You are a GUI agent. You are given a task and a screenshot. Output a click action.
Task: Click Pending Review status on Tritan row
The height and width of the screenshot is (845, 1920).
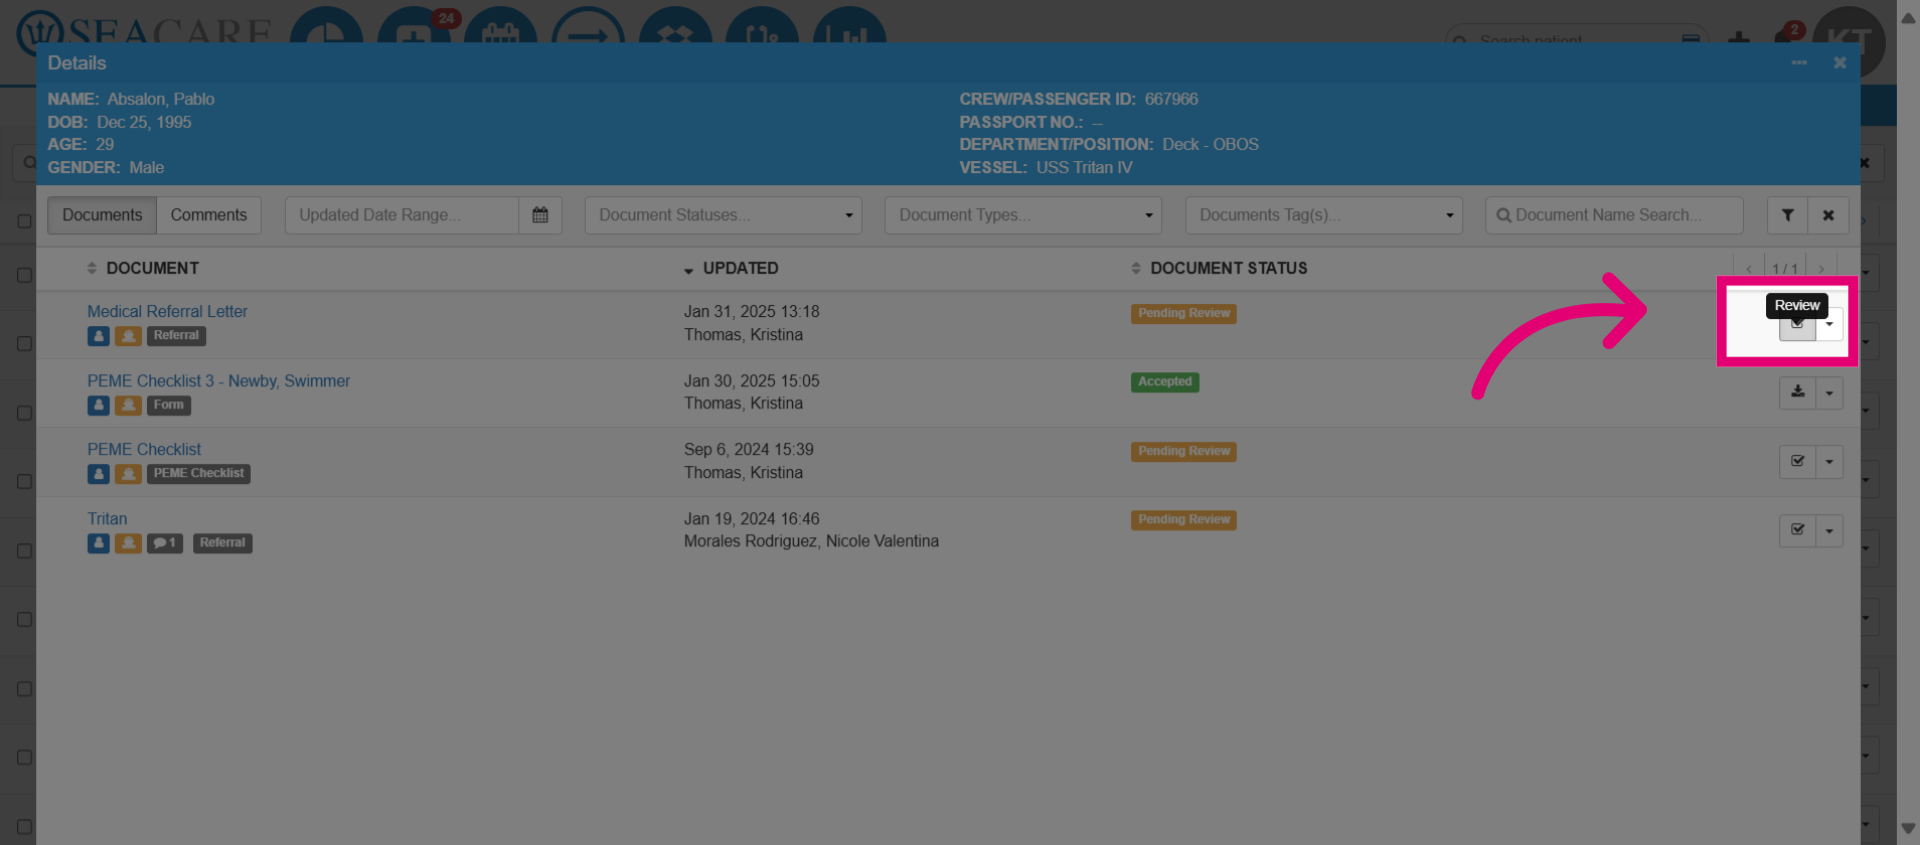(x=1184, y=520)
